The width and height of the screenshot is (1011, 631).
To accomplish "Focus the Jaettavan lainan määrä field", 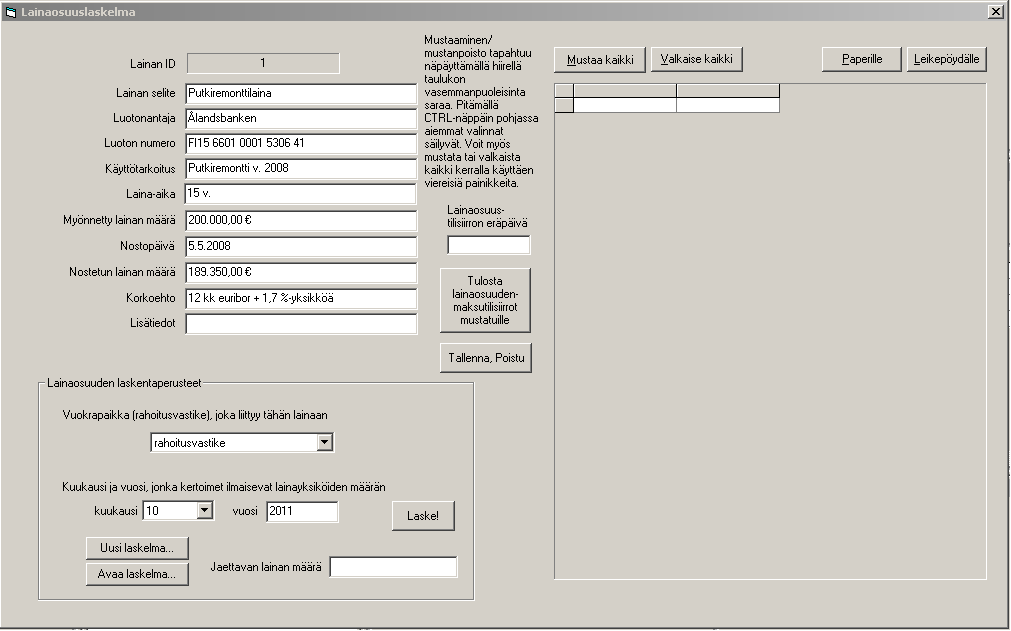I will [x=393, y=567].
